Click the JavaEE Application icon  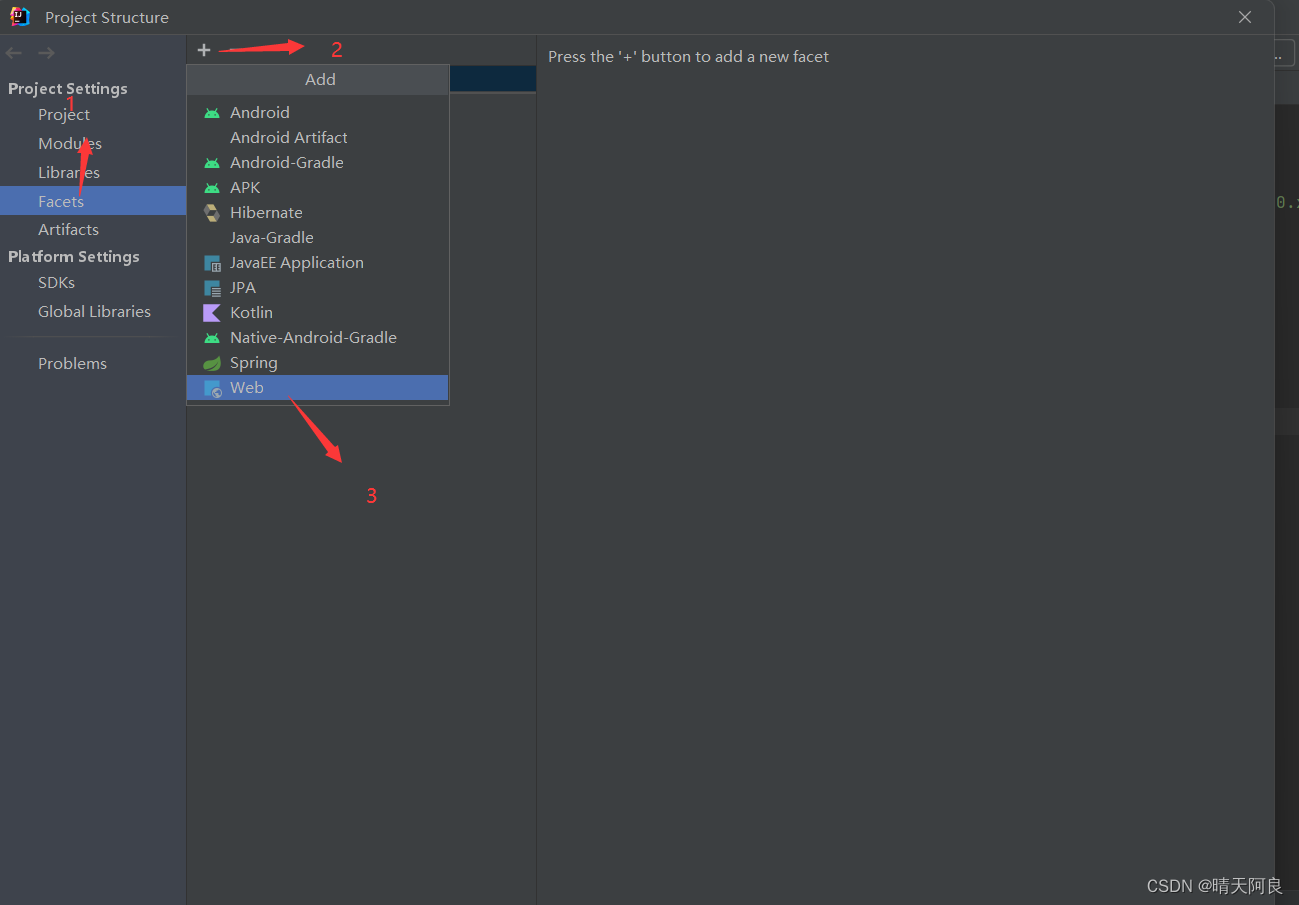pos(212,263)
